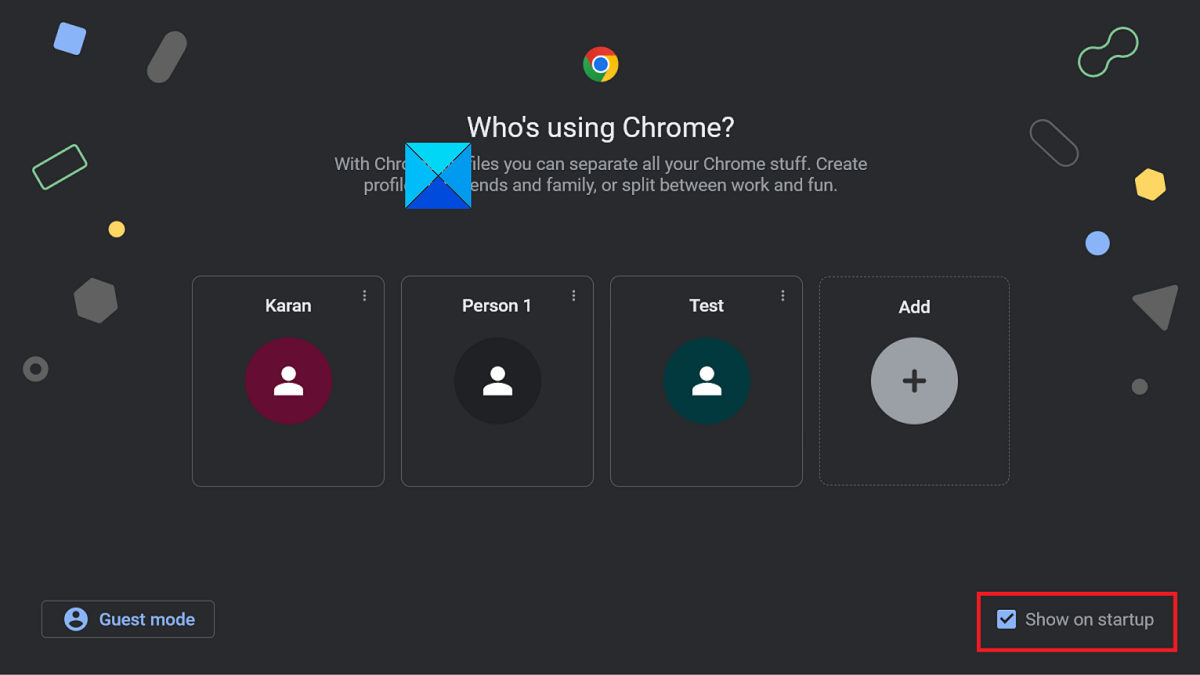This screenshot has width=1200, height=675.
Task: Click the plus icon to add a profile
Action: (914, 381)
